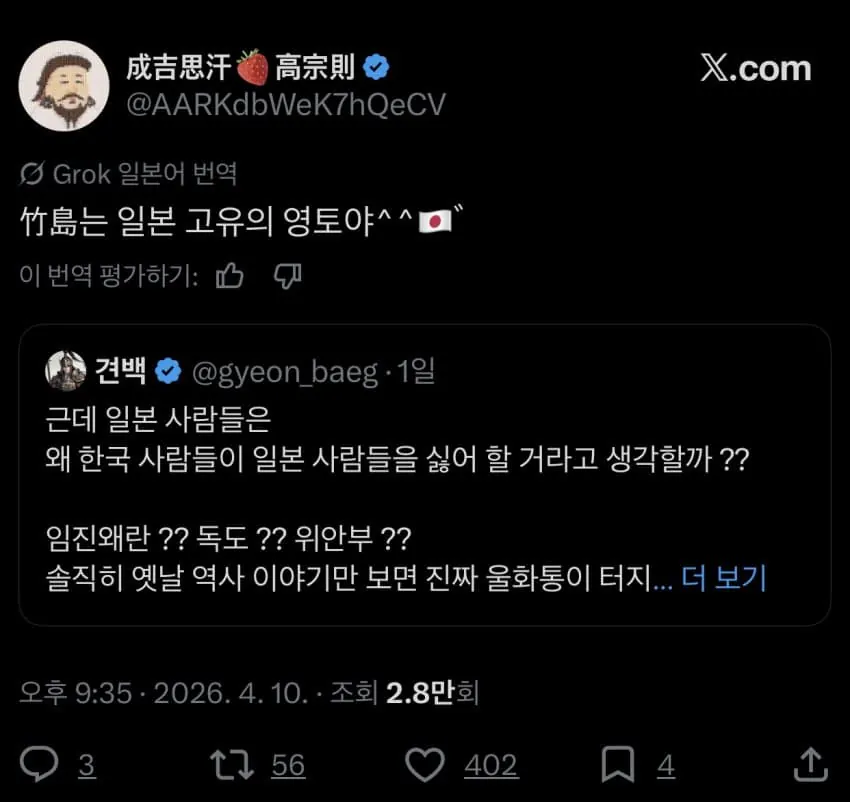Click the repost icon showing 56
The height and width of the screenshot is (802, 850).
(x=231, y=764)
